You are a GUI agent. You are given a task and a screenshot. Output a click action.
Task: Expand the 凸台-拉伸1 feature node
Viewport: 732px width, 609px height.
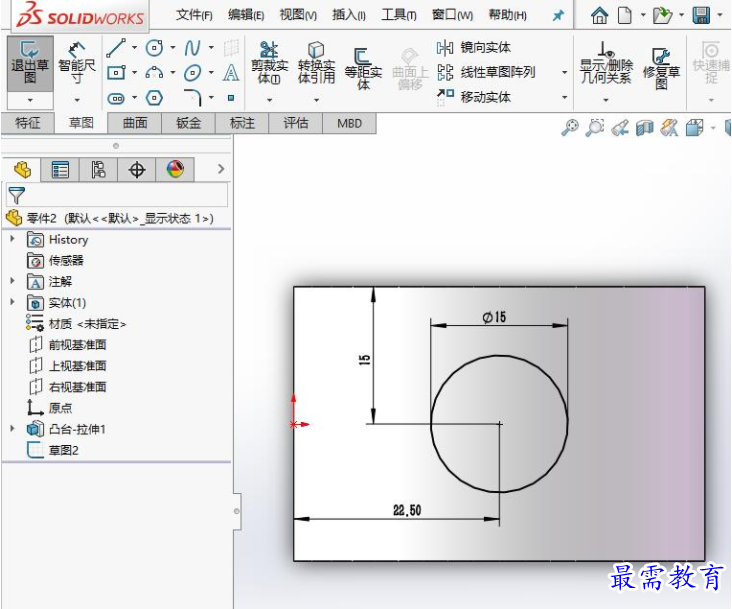tap(13, 428)
